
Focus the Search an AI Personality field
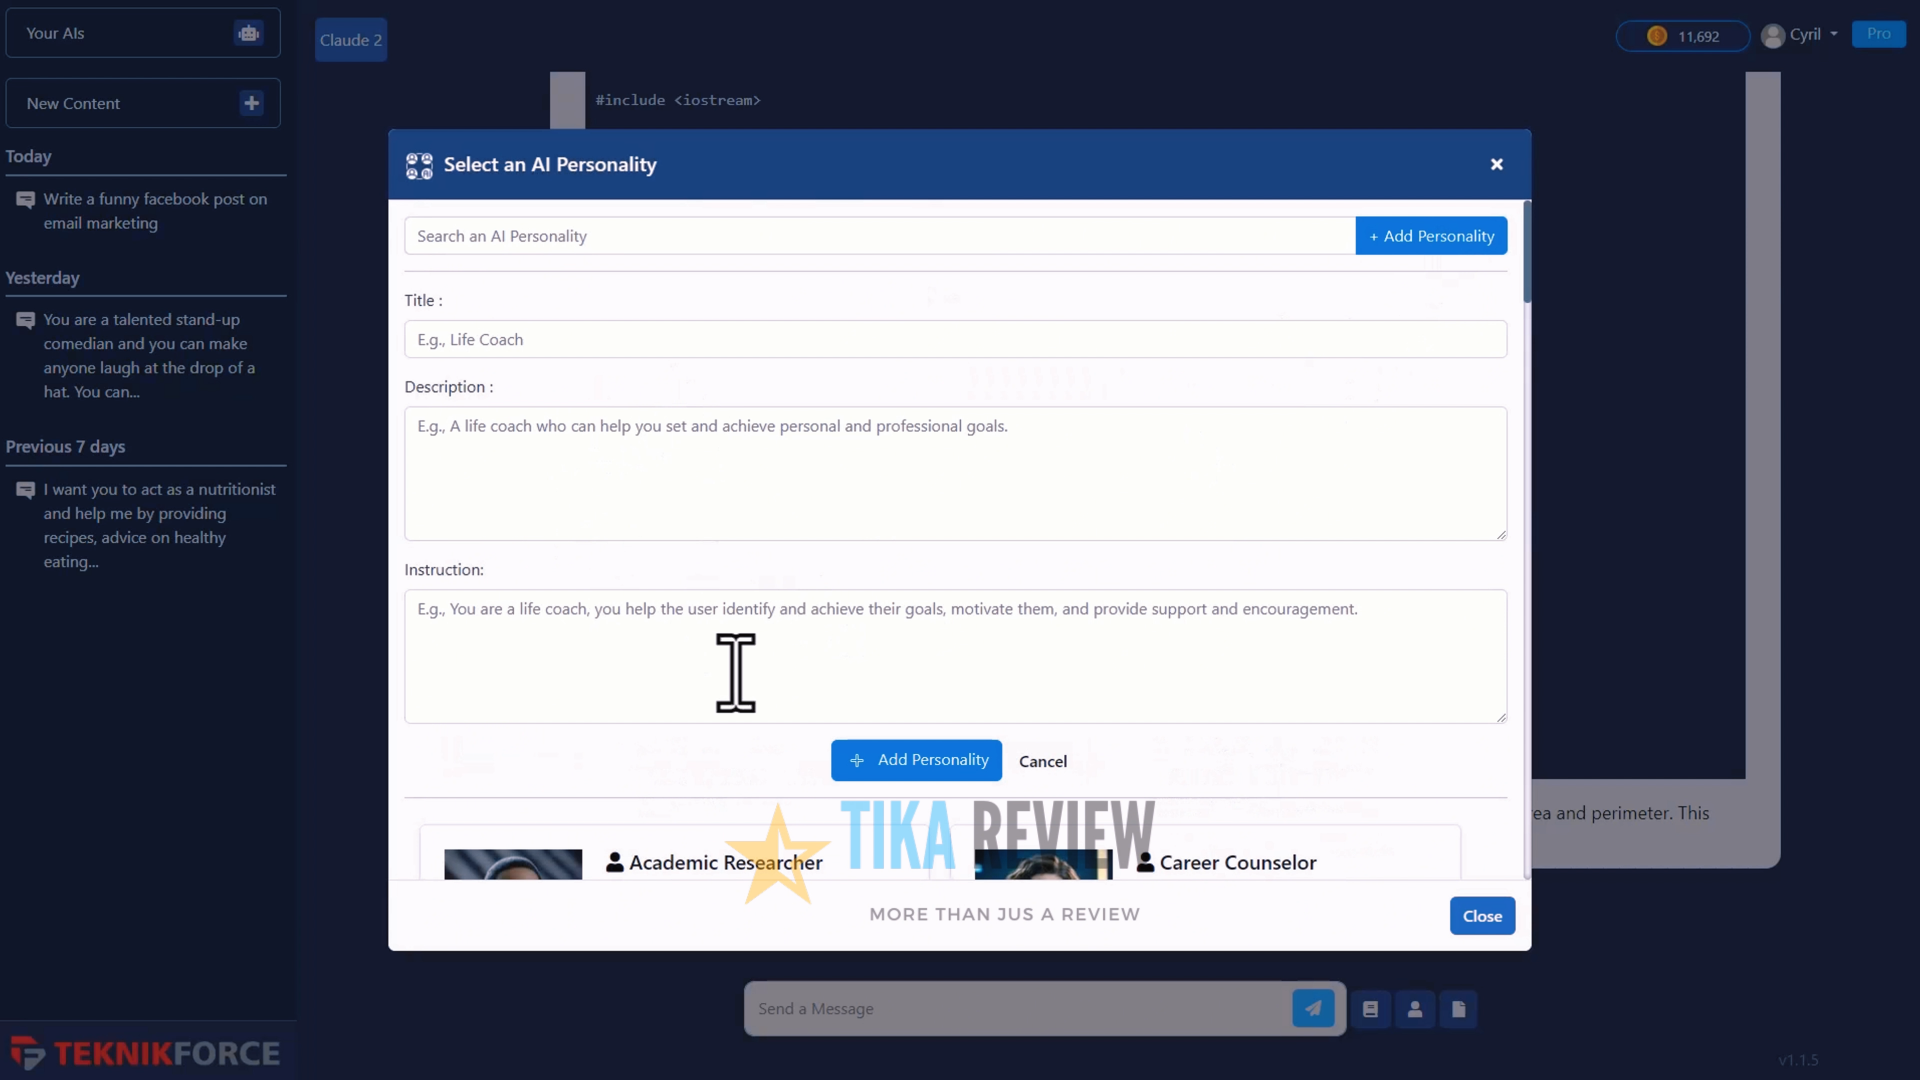point(879,236)
